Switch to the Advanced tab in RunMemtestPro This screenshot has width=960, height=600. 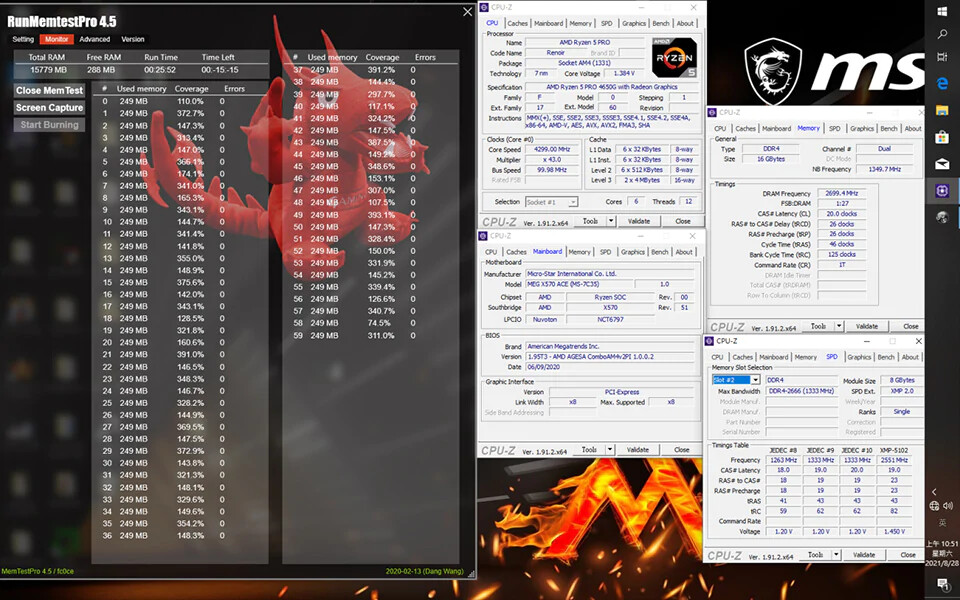pos(95,39)
